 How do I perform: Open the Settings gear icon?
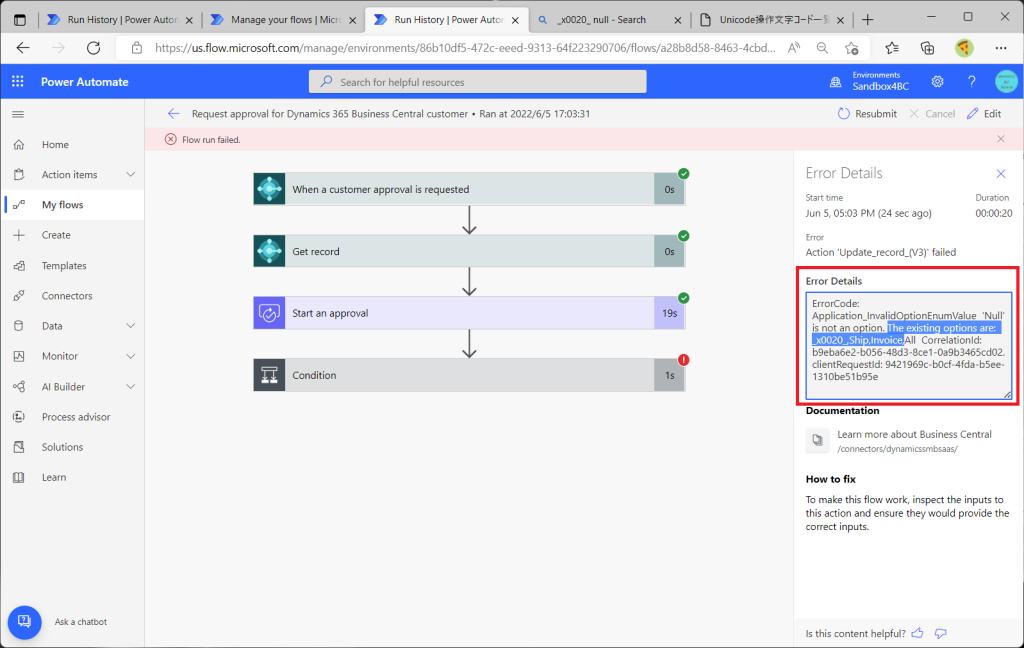(937, 82)
